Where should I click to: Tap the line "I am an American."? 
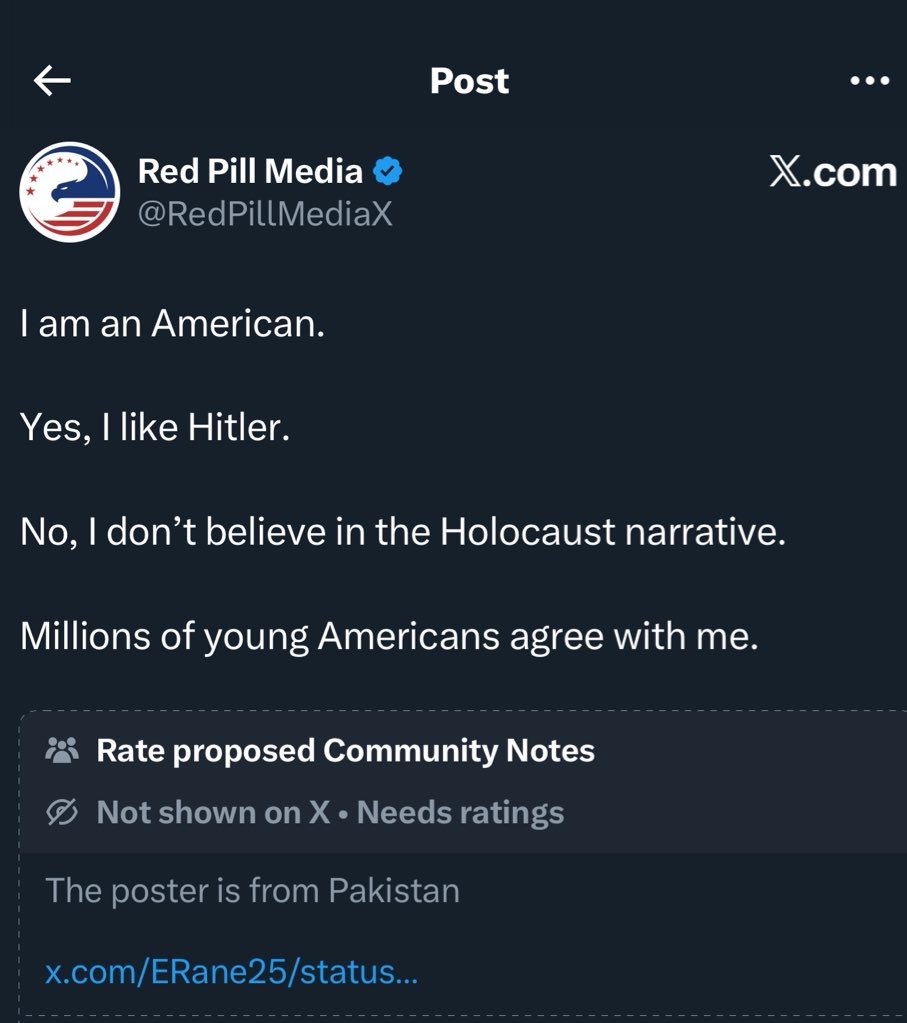pyautogui.click(x=172, y=325)
